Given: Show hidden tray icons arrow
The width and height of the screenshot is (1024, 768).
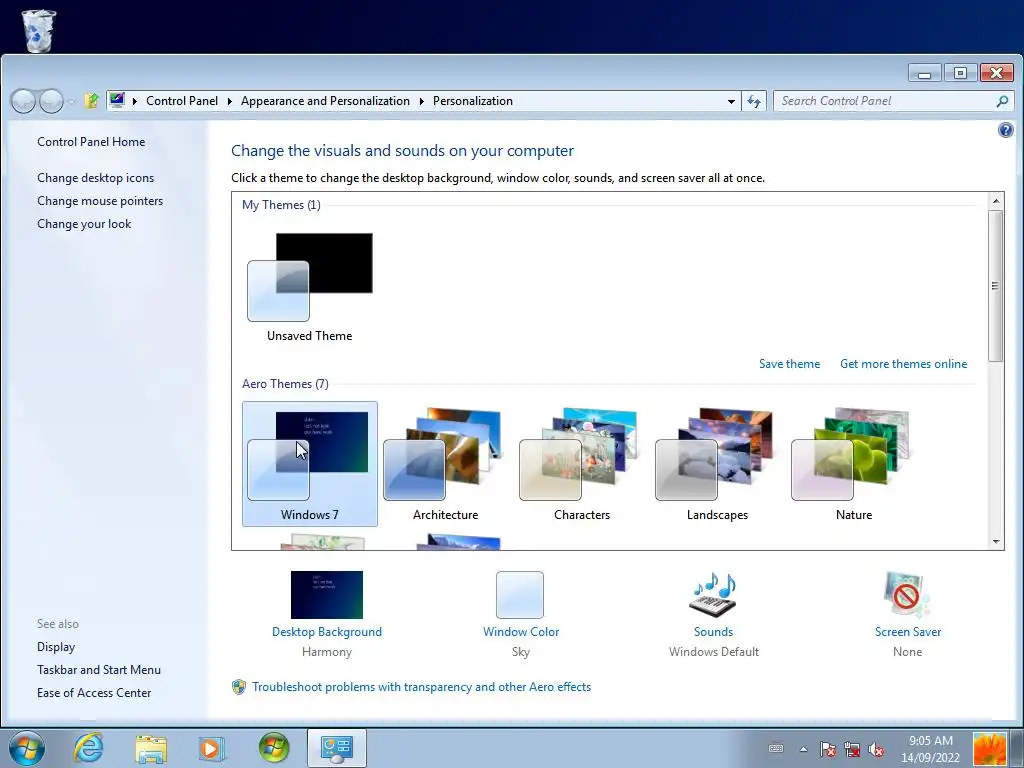Looking at the screenshot, I should [803, 749].
